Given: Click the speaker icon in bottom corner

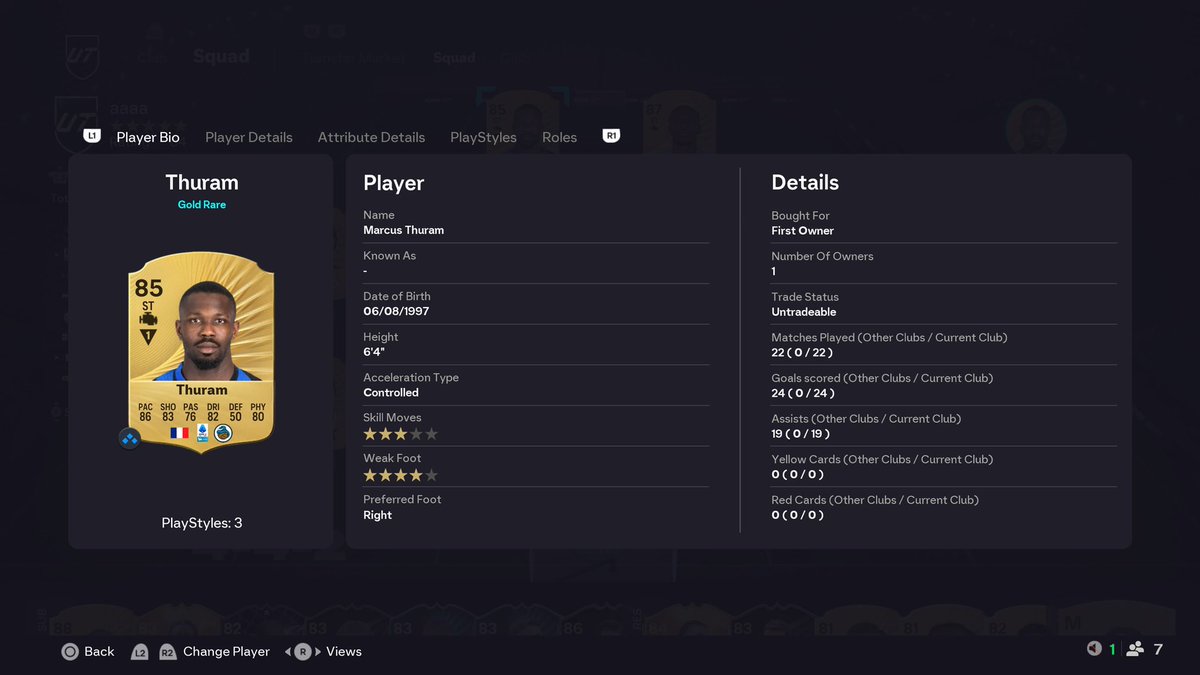Looking at the screenshot, I should click(1093, 649).
